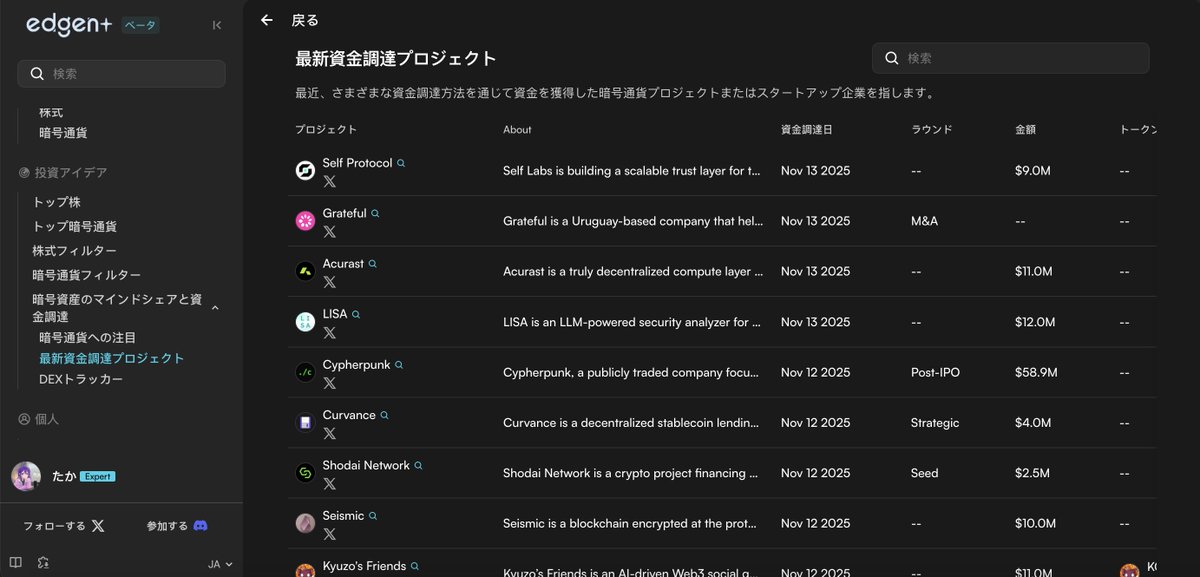
Task: Click magnifier icon next to Shodai Network
Action: [x=418, y=466]
